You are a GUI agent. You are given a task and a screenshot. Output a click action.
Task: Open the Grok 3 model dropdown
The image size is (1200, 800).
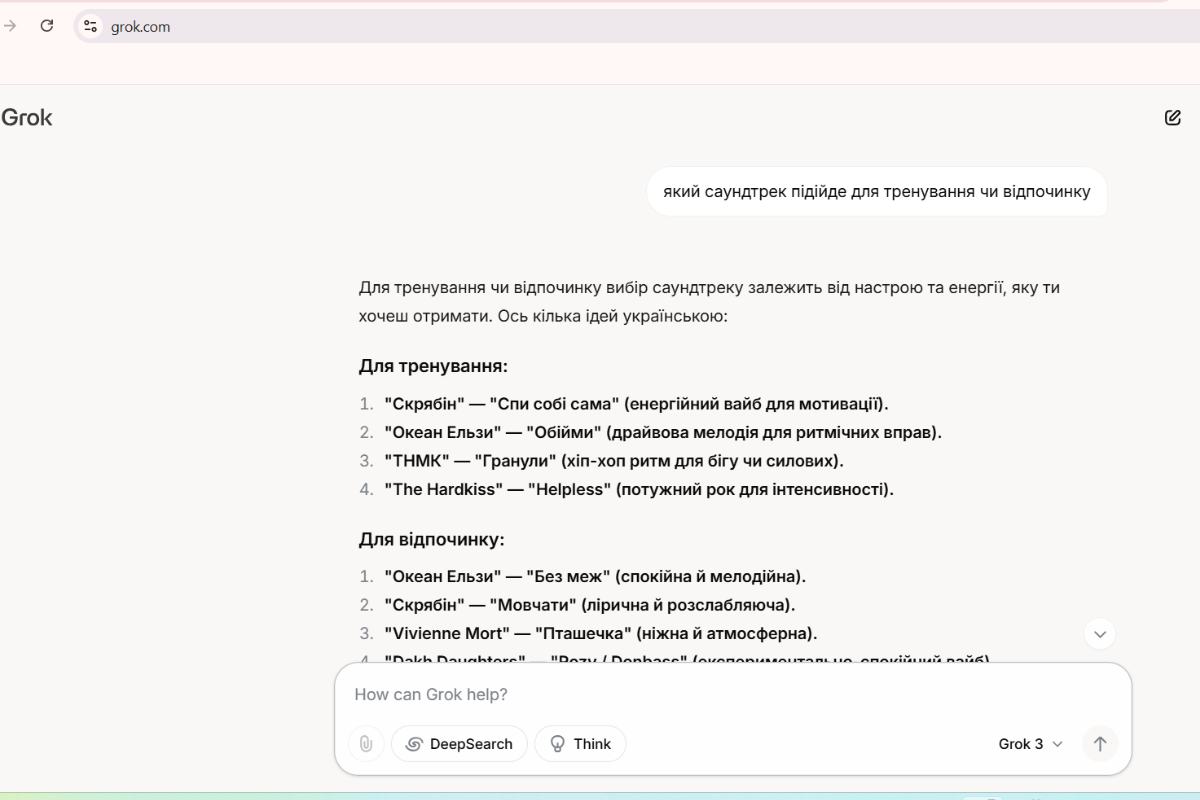pos(1030,744)
